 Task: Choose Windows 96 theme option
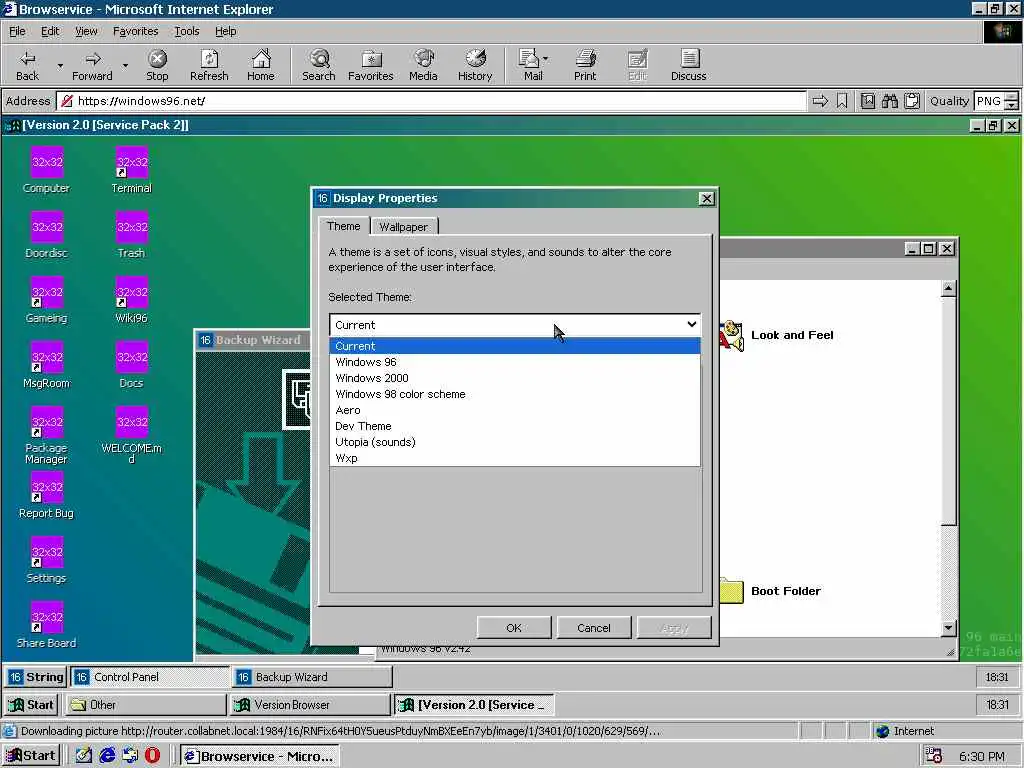click(x=515, y=362)
